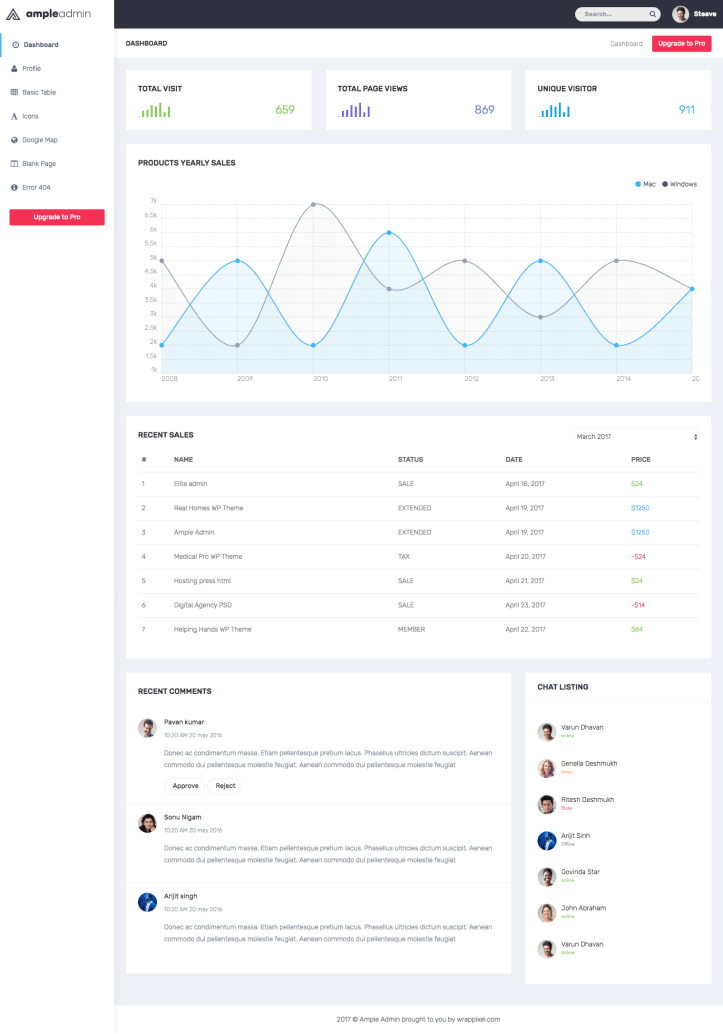Screen dimensions: 723x1034
Task: Click the Upgrade to Pro button in sidebar
Action: (57, 217)
